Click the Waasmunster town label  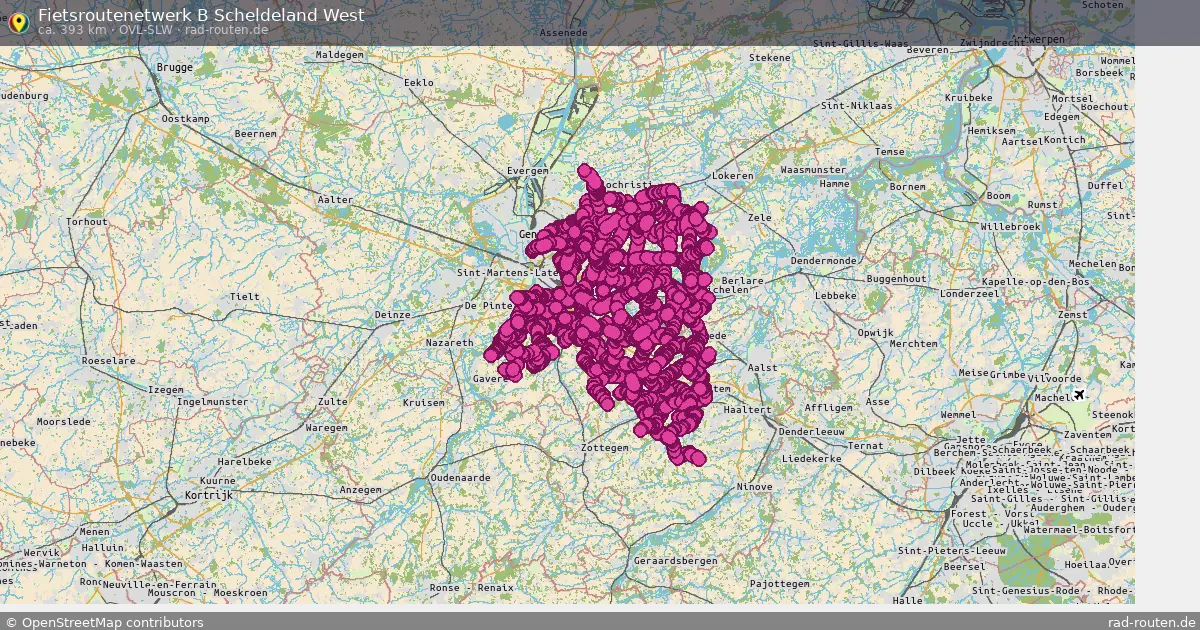pyautogui.click(x=814, y=170)
